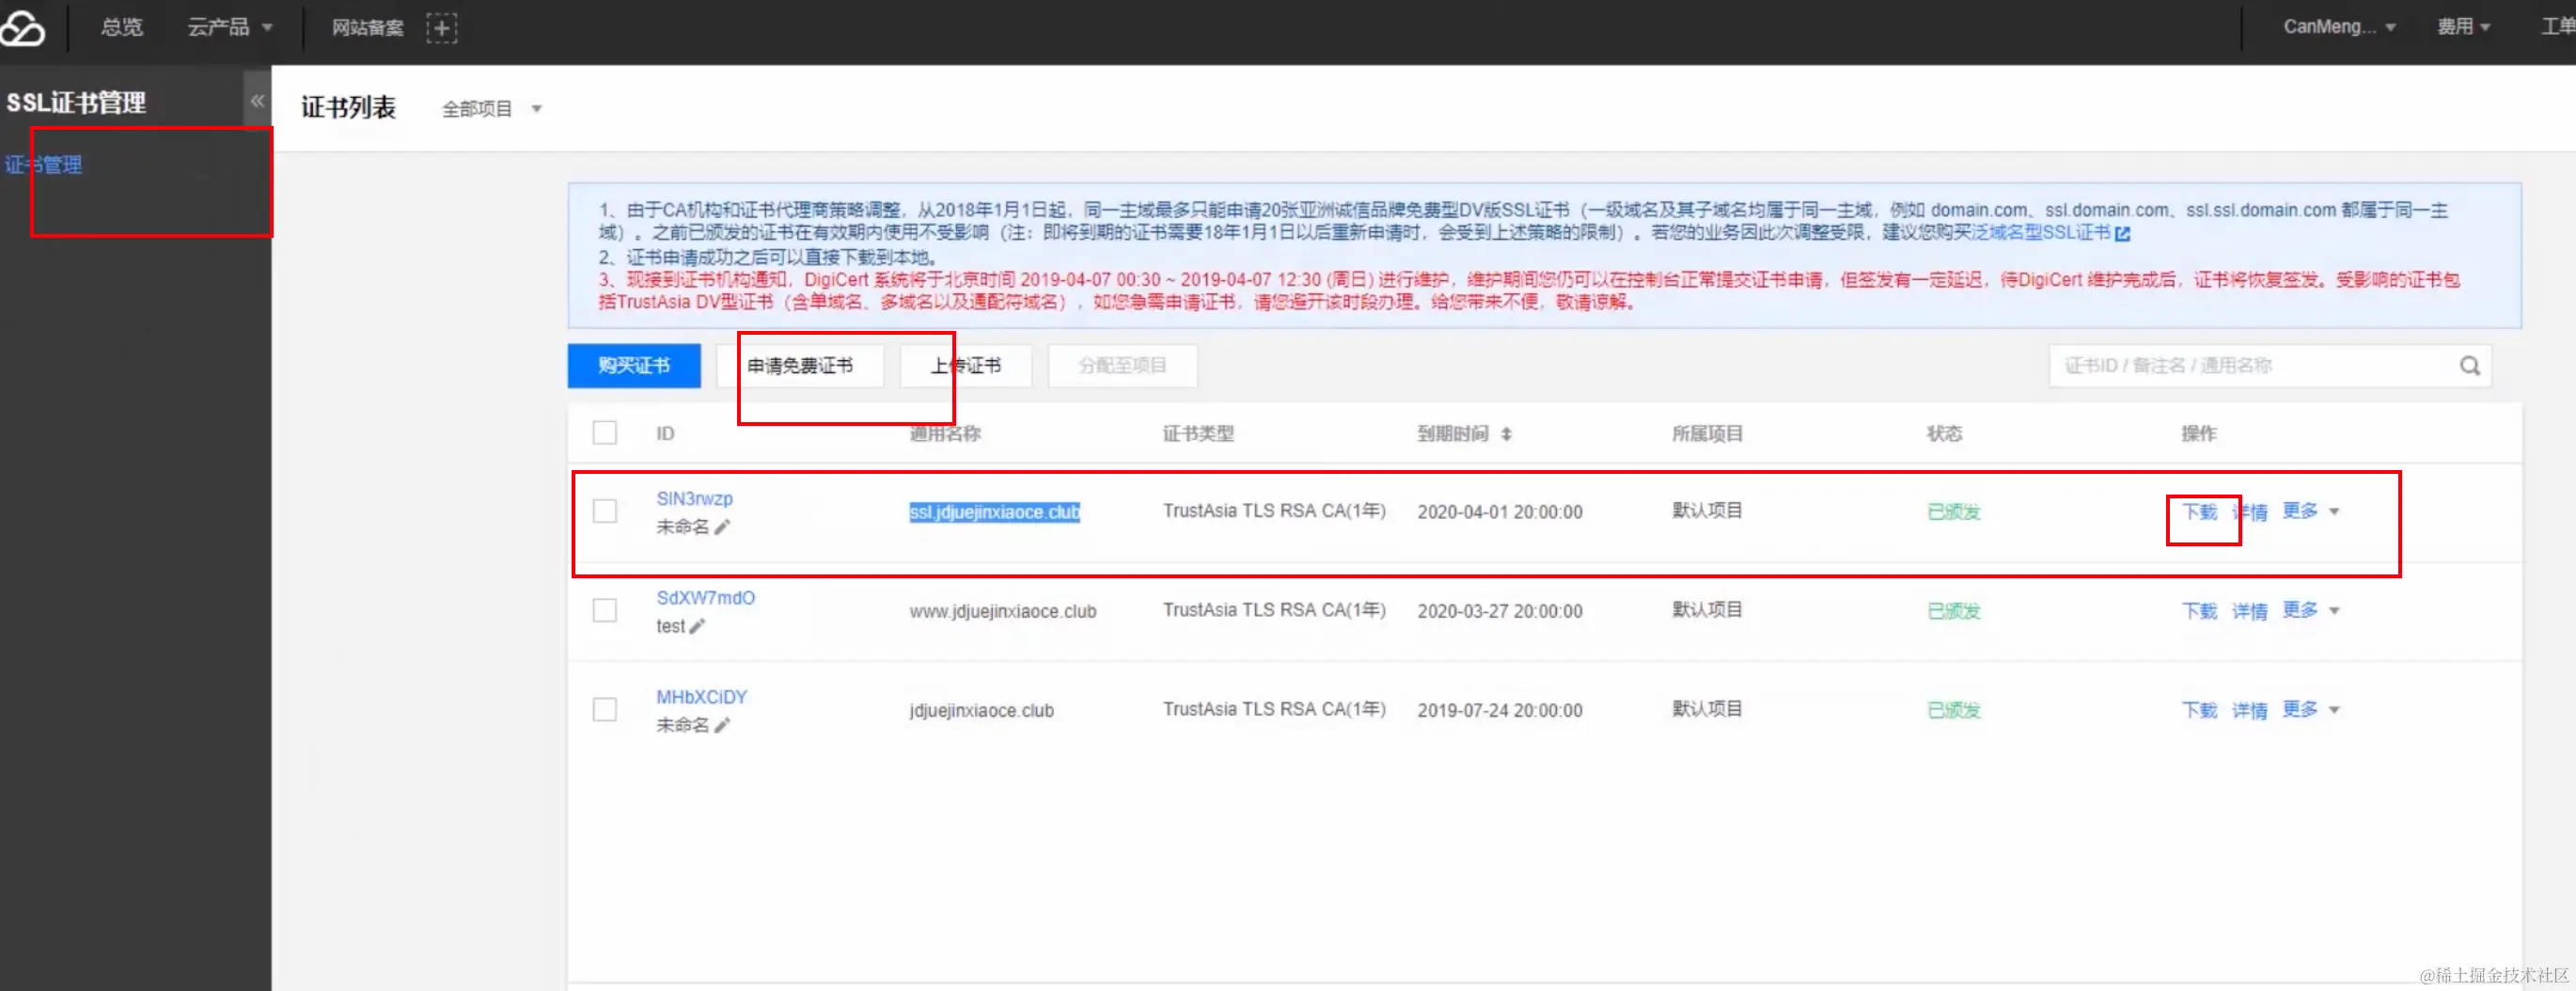Viewport: 2576px width, 991px height.
Task: Click the expiry date 2019-07-24 20:00:00
Action: pos(1500,710)
